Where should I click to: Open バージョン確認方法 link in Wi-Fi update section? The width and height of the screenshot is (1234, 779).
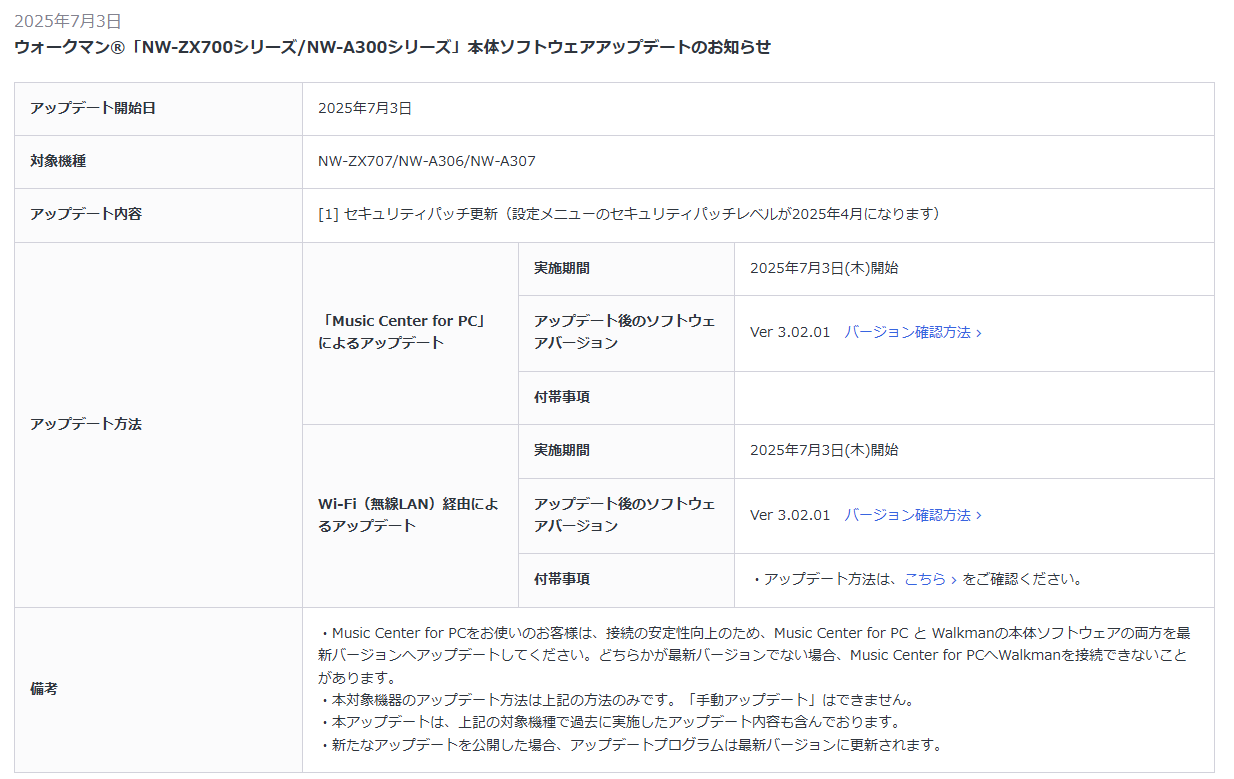tap(913, 515)
